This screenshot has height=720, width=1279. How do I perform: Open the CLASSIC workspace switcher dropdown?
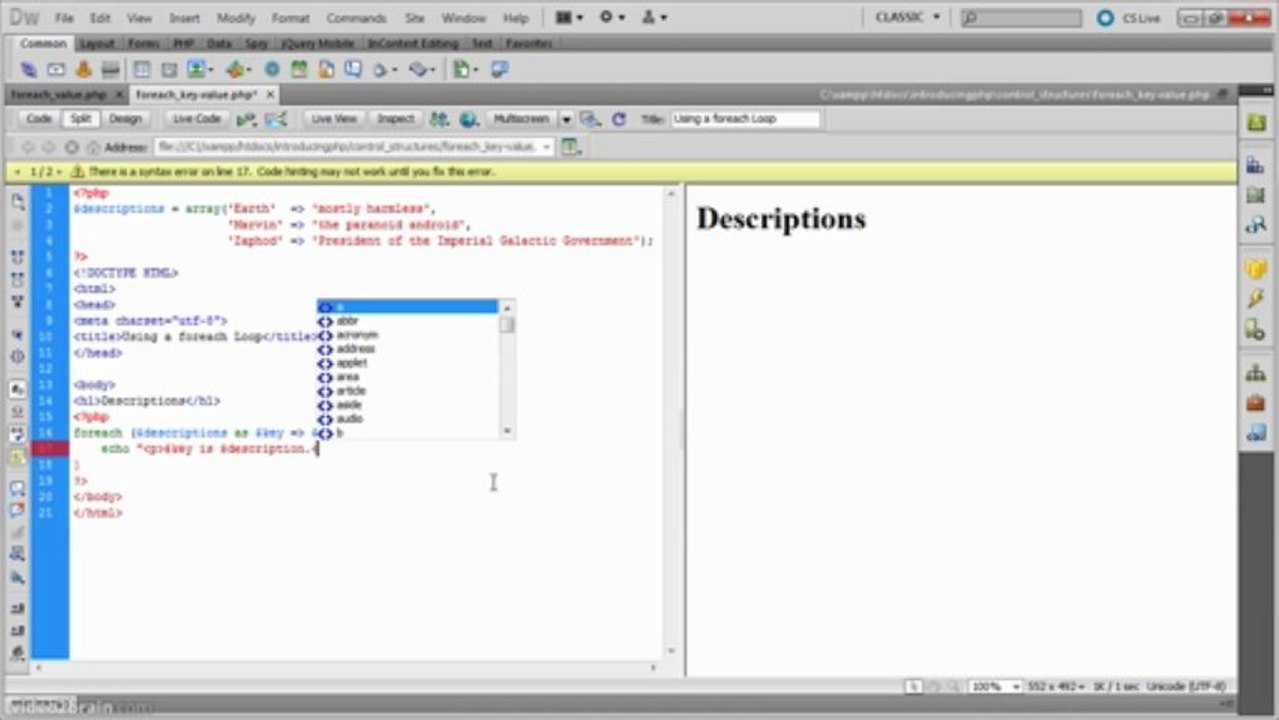[x=907, y=18]
